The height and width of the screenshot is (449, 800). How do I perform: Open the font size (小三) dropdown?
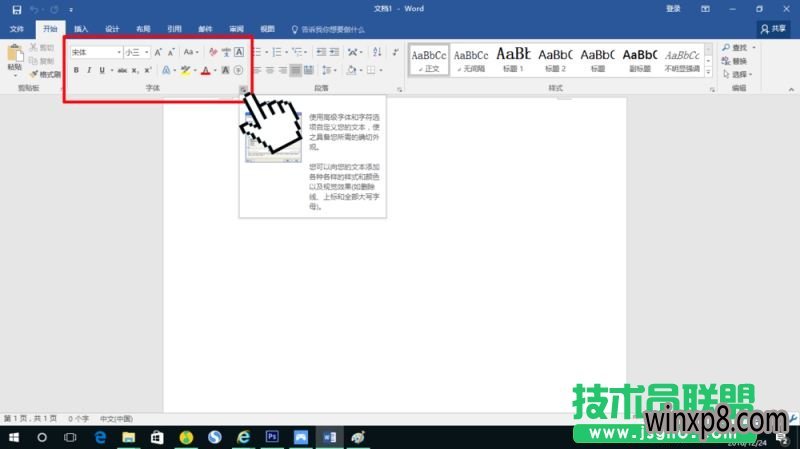(146, 53)
